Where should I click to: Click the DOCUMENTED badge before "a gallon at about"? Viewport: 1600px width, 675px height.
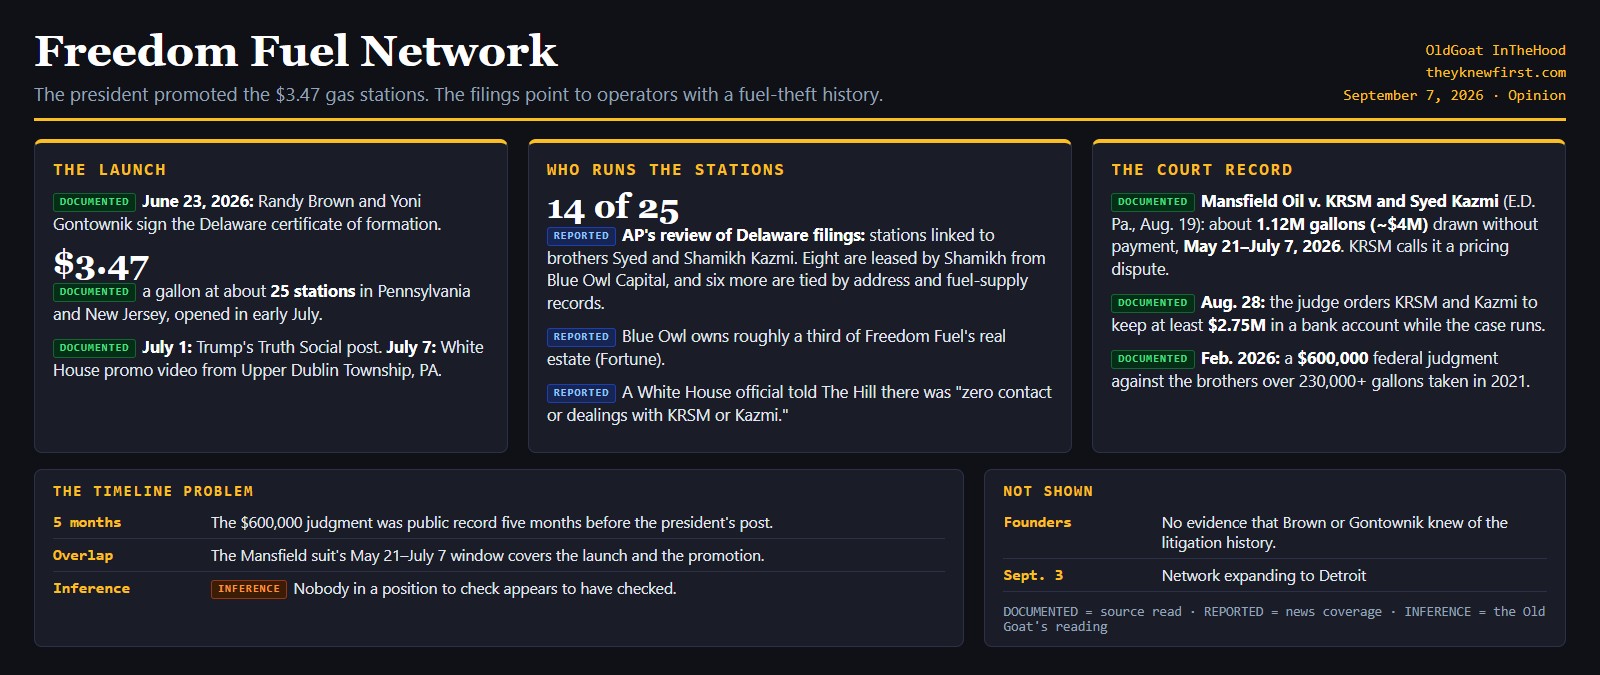[94, 292]
